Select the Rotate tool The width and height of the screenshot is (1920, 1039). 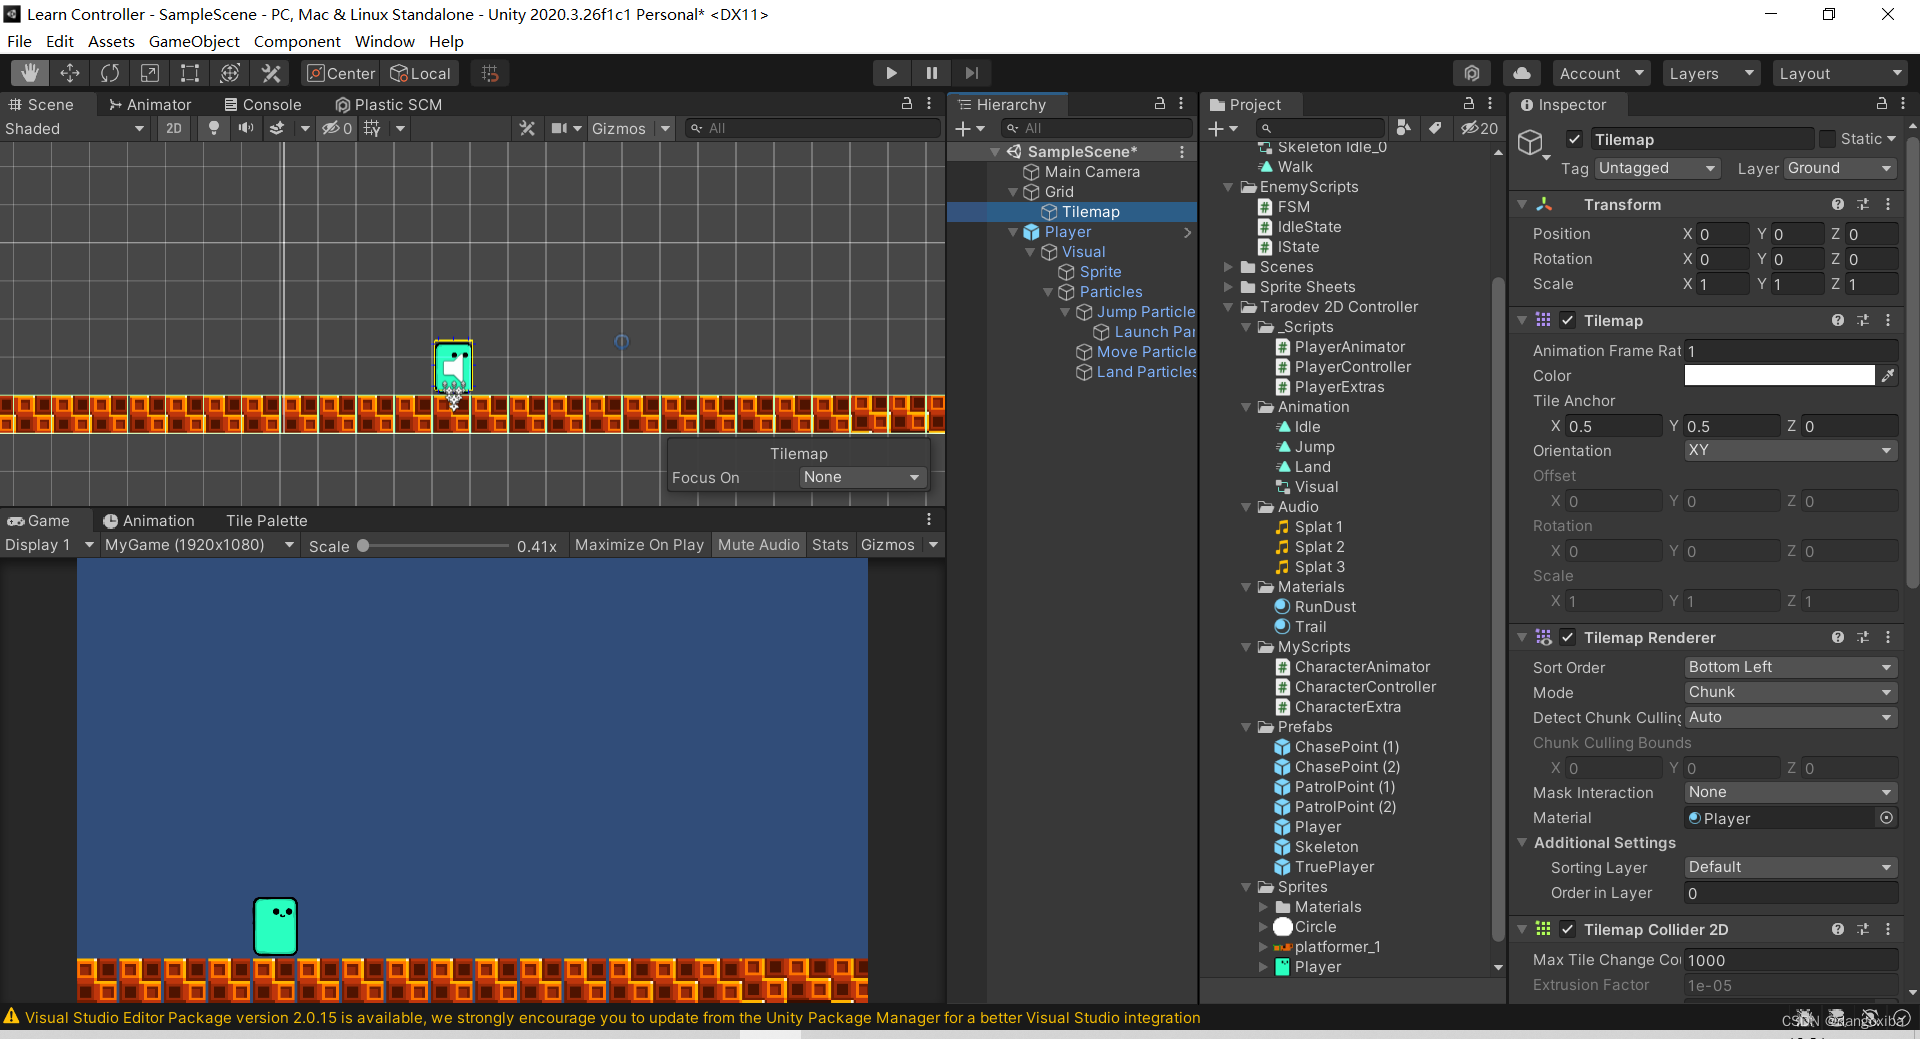[x=109, y=72]
